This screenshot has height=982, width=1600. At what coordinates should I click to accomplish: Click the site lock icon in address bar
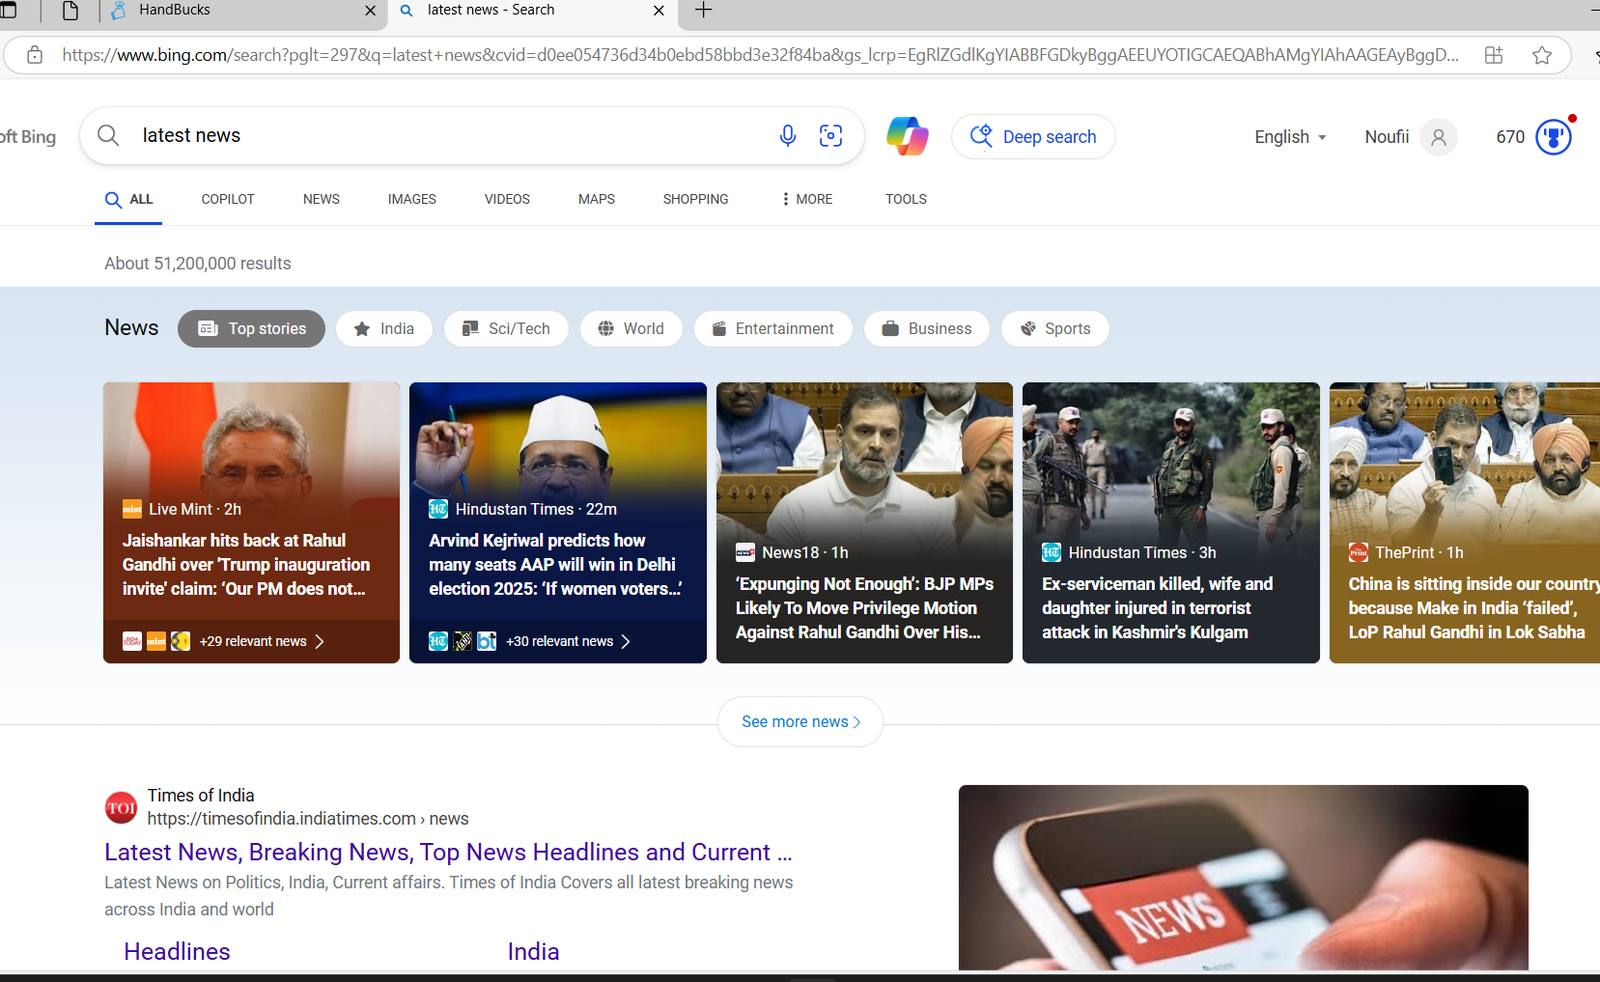(x=35, y=55)
